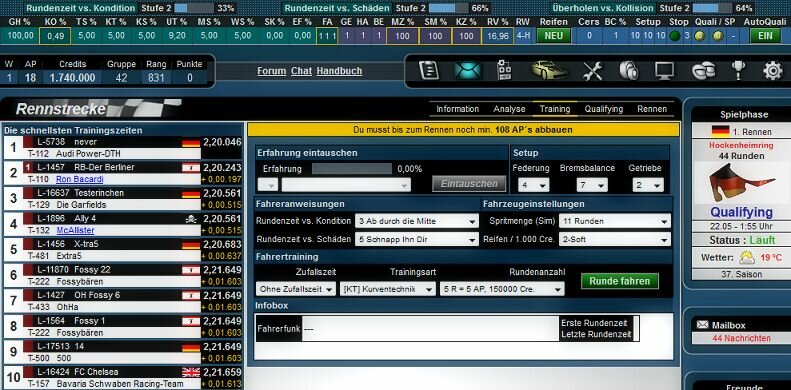Open the Rundenanzahl laps dropdown
The image size is (791, 390).
tap(502, 289)
